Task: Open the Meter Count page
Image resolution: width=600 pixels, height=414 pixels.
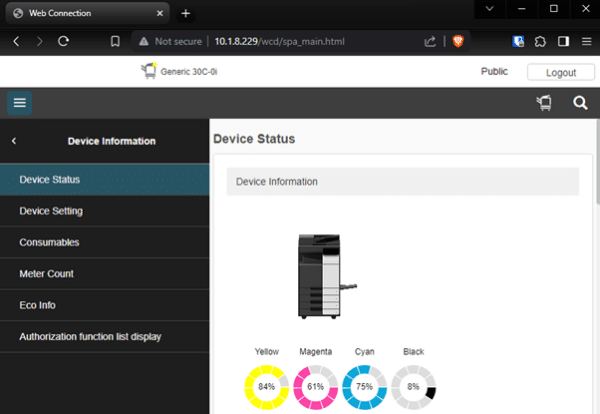Action: coord(46,274)
